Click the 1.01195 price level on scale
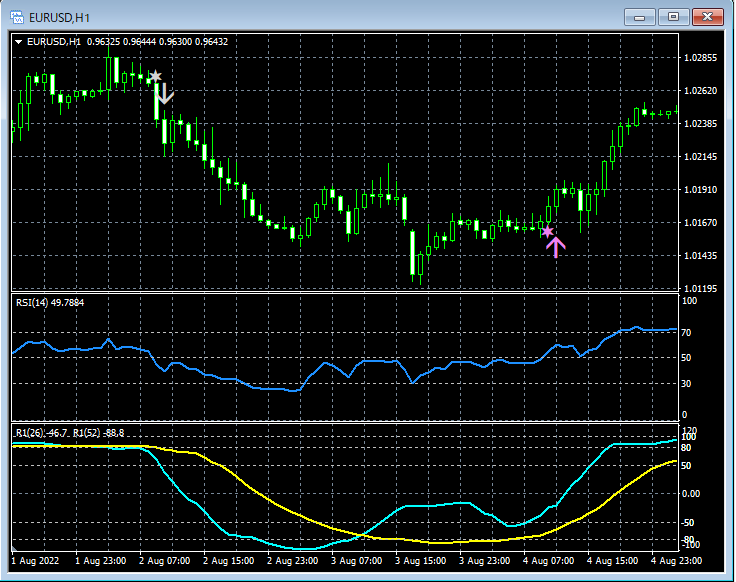The height and width of the screenshot is (582, 736). coord(699,288)
